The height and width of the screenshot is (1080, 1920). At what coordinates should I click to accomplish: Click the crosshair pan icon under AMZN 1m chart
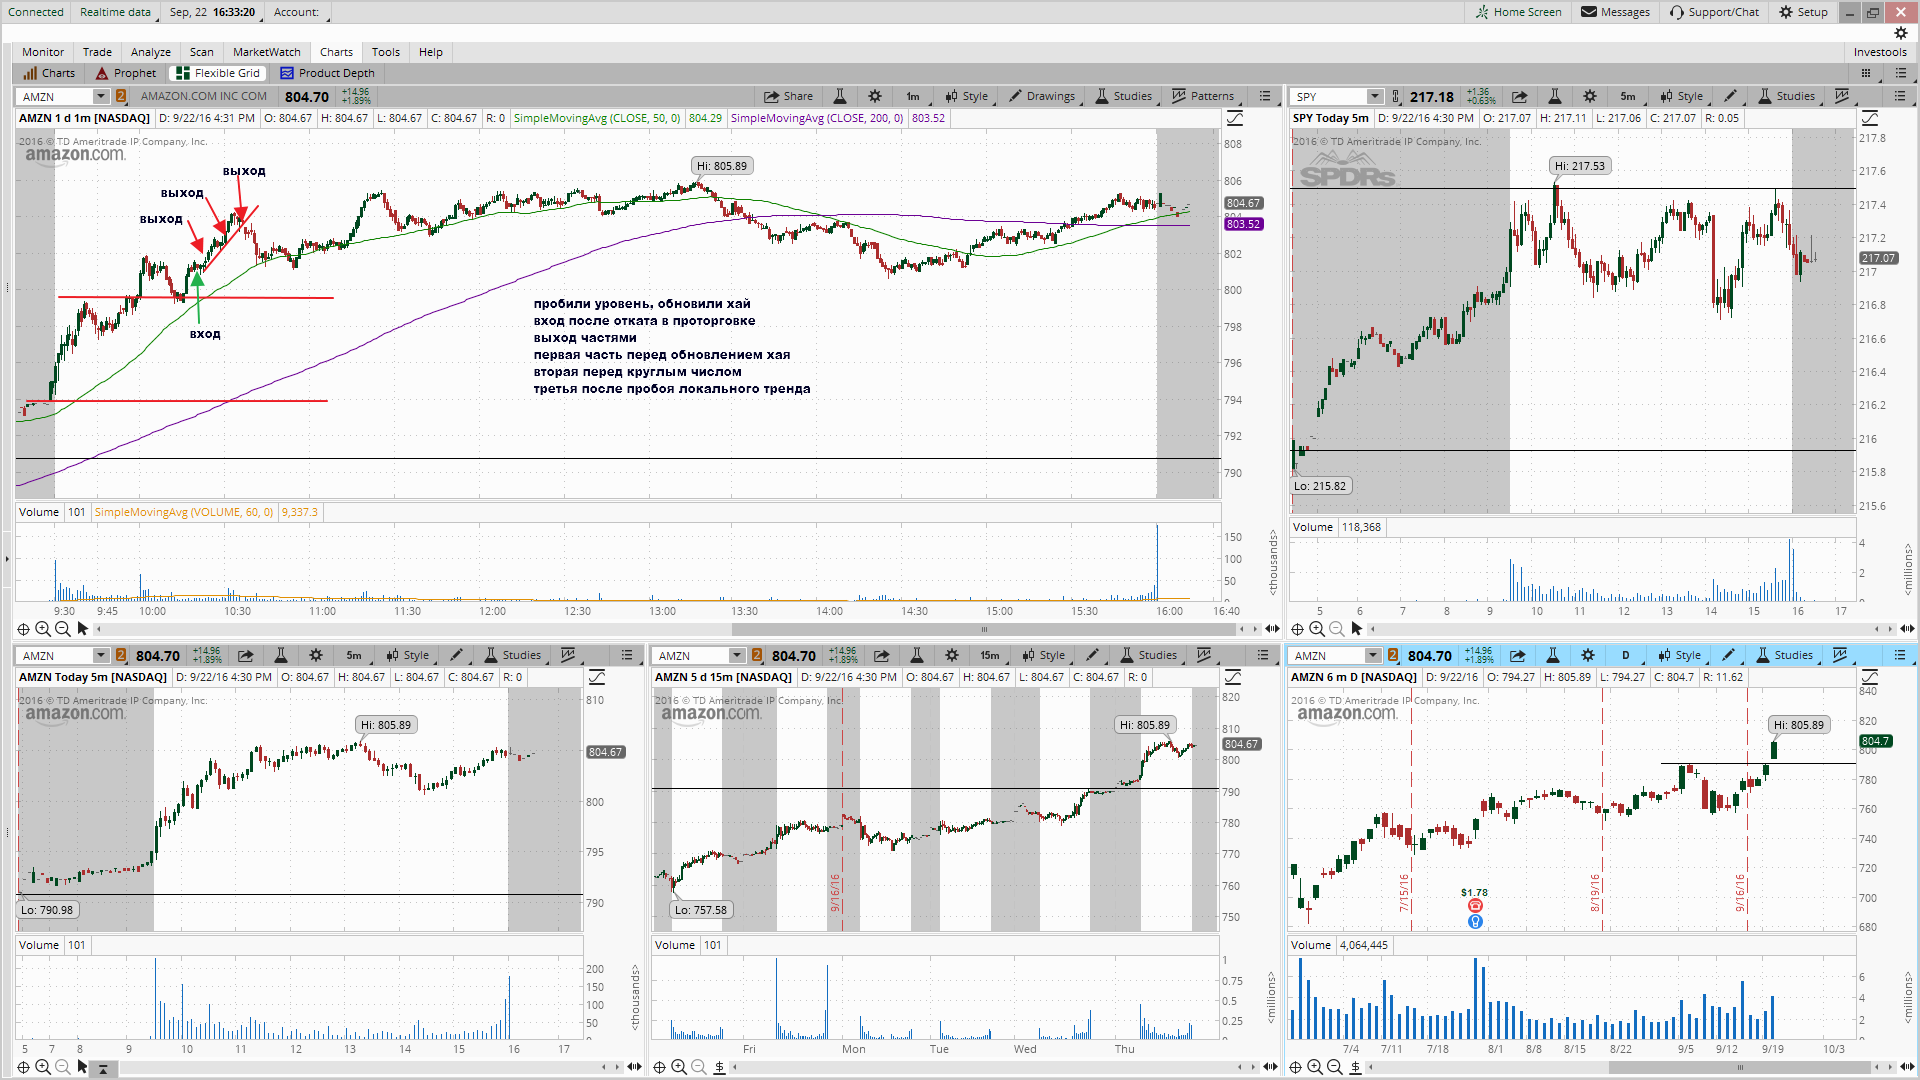click(x=23, y=629)
